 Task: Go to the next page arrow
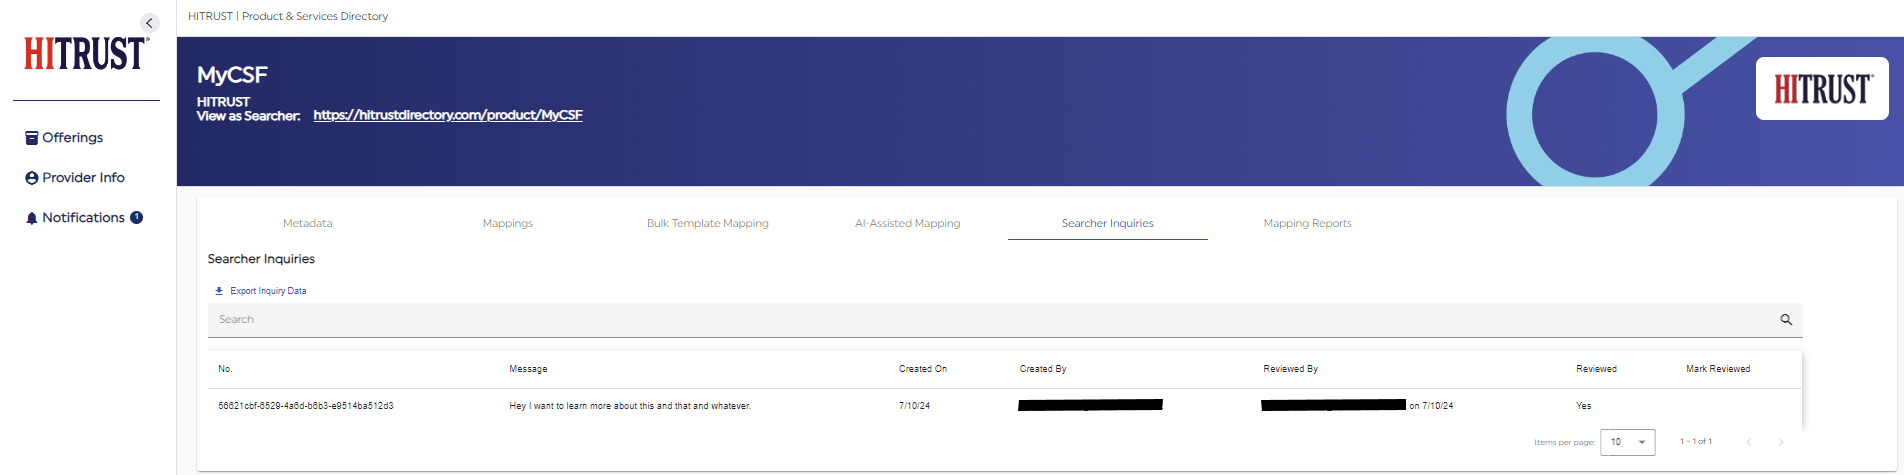[x=1781, y=442]
